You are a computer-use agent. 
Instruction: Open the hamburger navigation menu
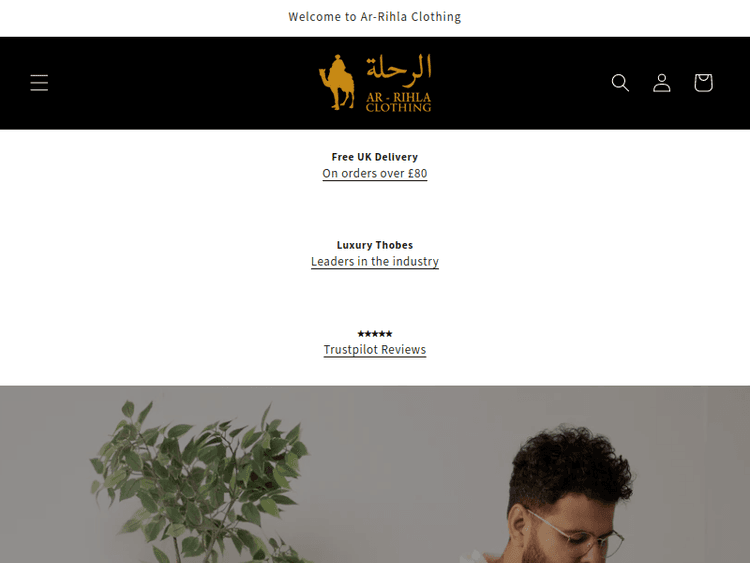(x=39, y=83)
